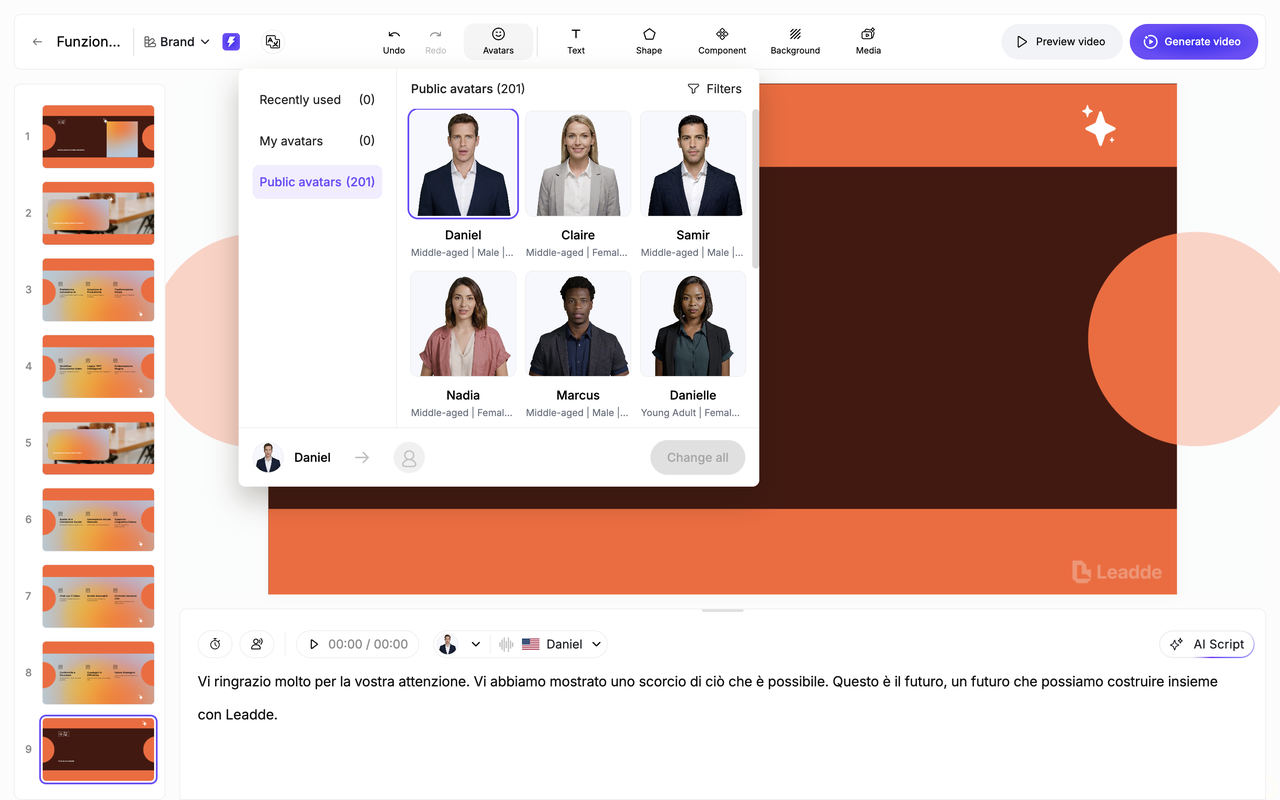Viewport: 1280px width, 800px height.
Task: Expand the Brand dropdown
Action: point(177,42)
